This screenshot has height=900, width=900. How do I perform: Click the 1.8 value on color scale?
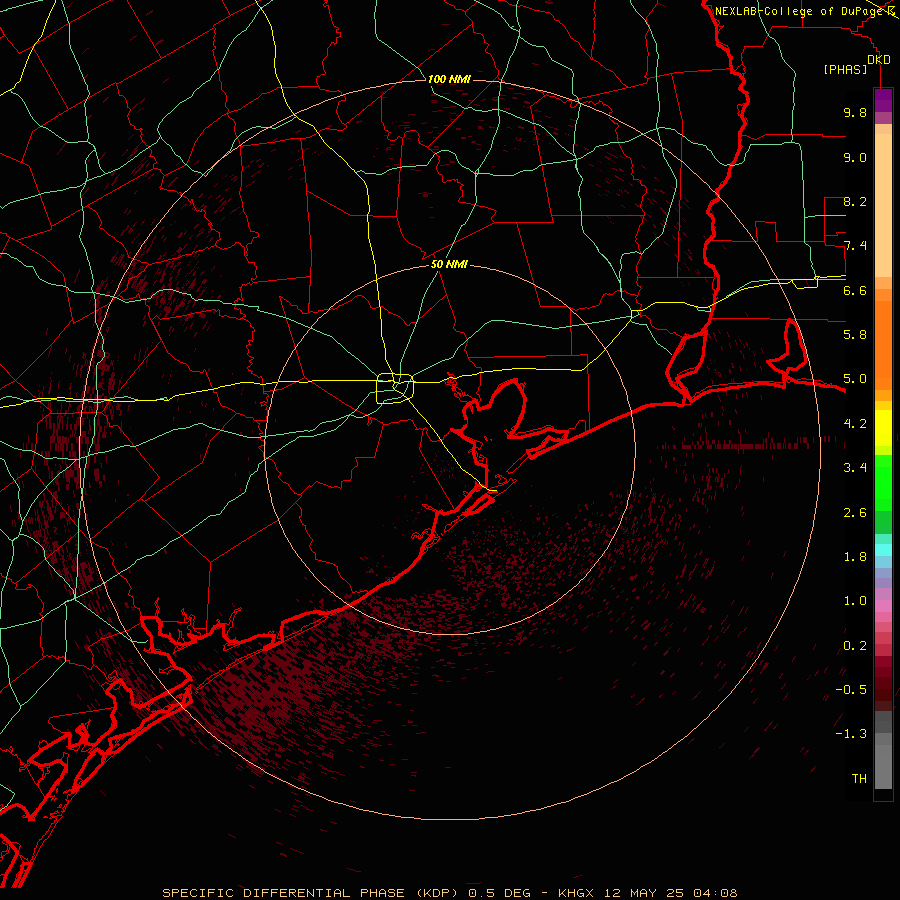click(855, 557)
